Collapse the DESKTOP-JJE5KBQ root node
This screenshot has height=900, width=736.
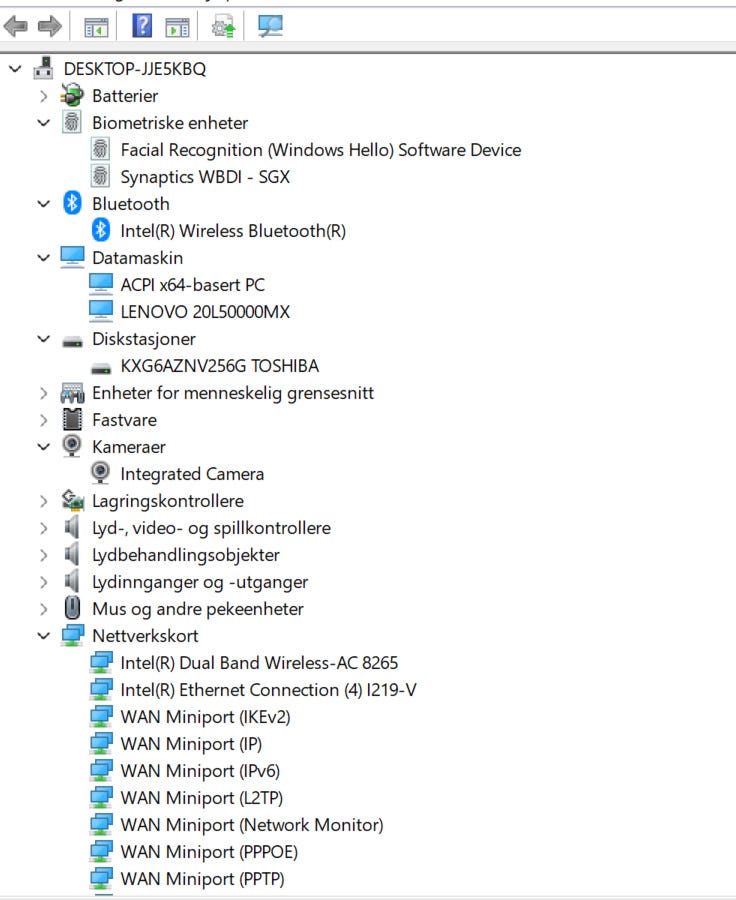(x=16, y=69)
